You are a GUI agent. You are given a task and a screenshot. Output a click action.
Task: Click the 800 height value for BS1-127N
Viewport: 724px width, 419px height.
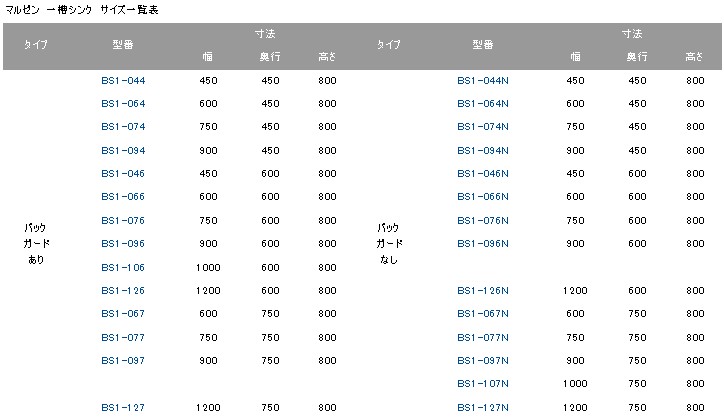click(x=695, y=408)
